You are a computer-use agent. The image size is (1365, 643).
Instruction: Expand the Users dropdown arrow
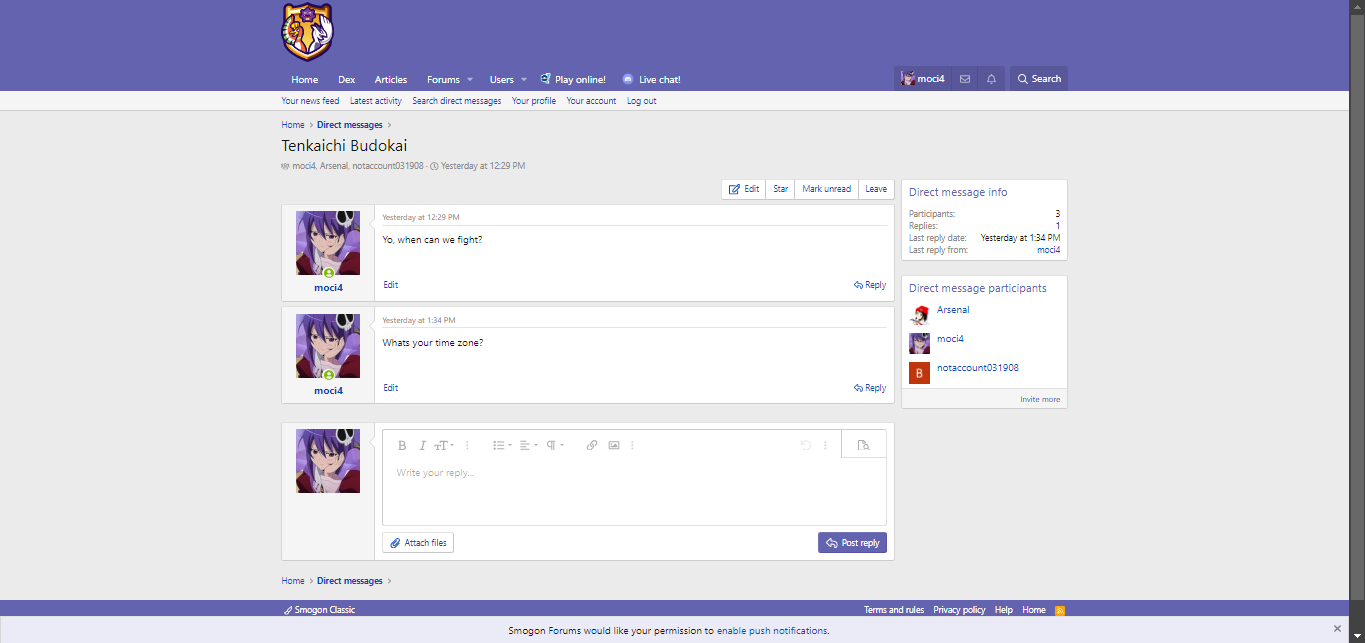[524, 80]
